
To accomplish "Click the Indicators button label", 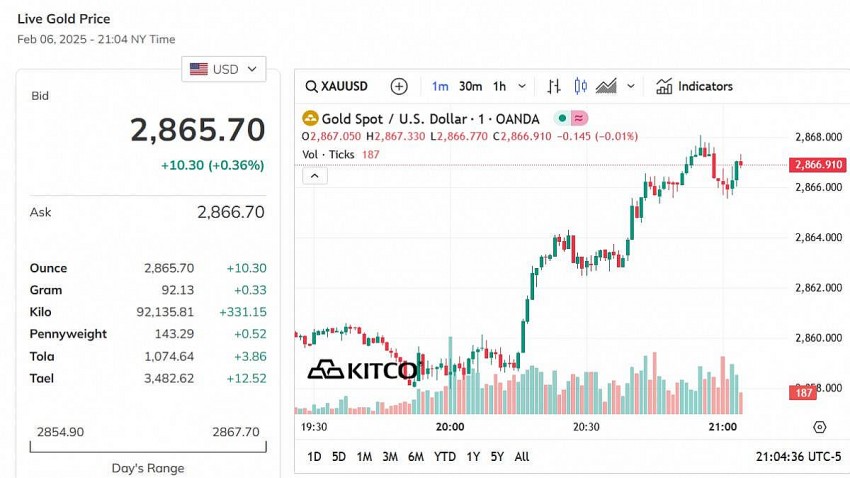I will point(705,87).
